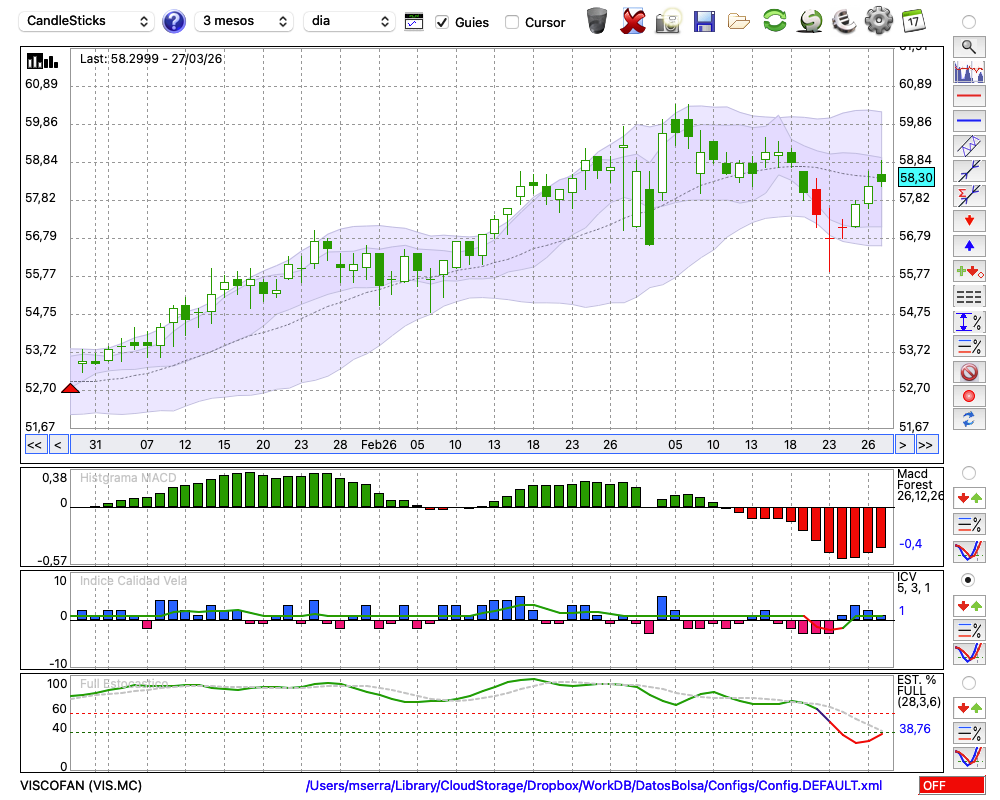Open settings with the gear icon
1000x800 pixels.
pos(879,21)
